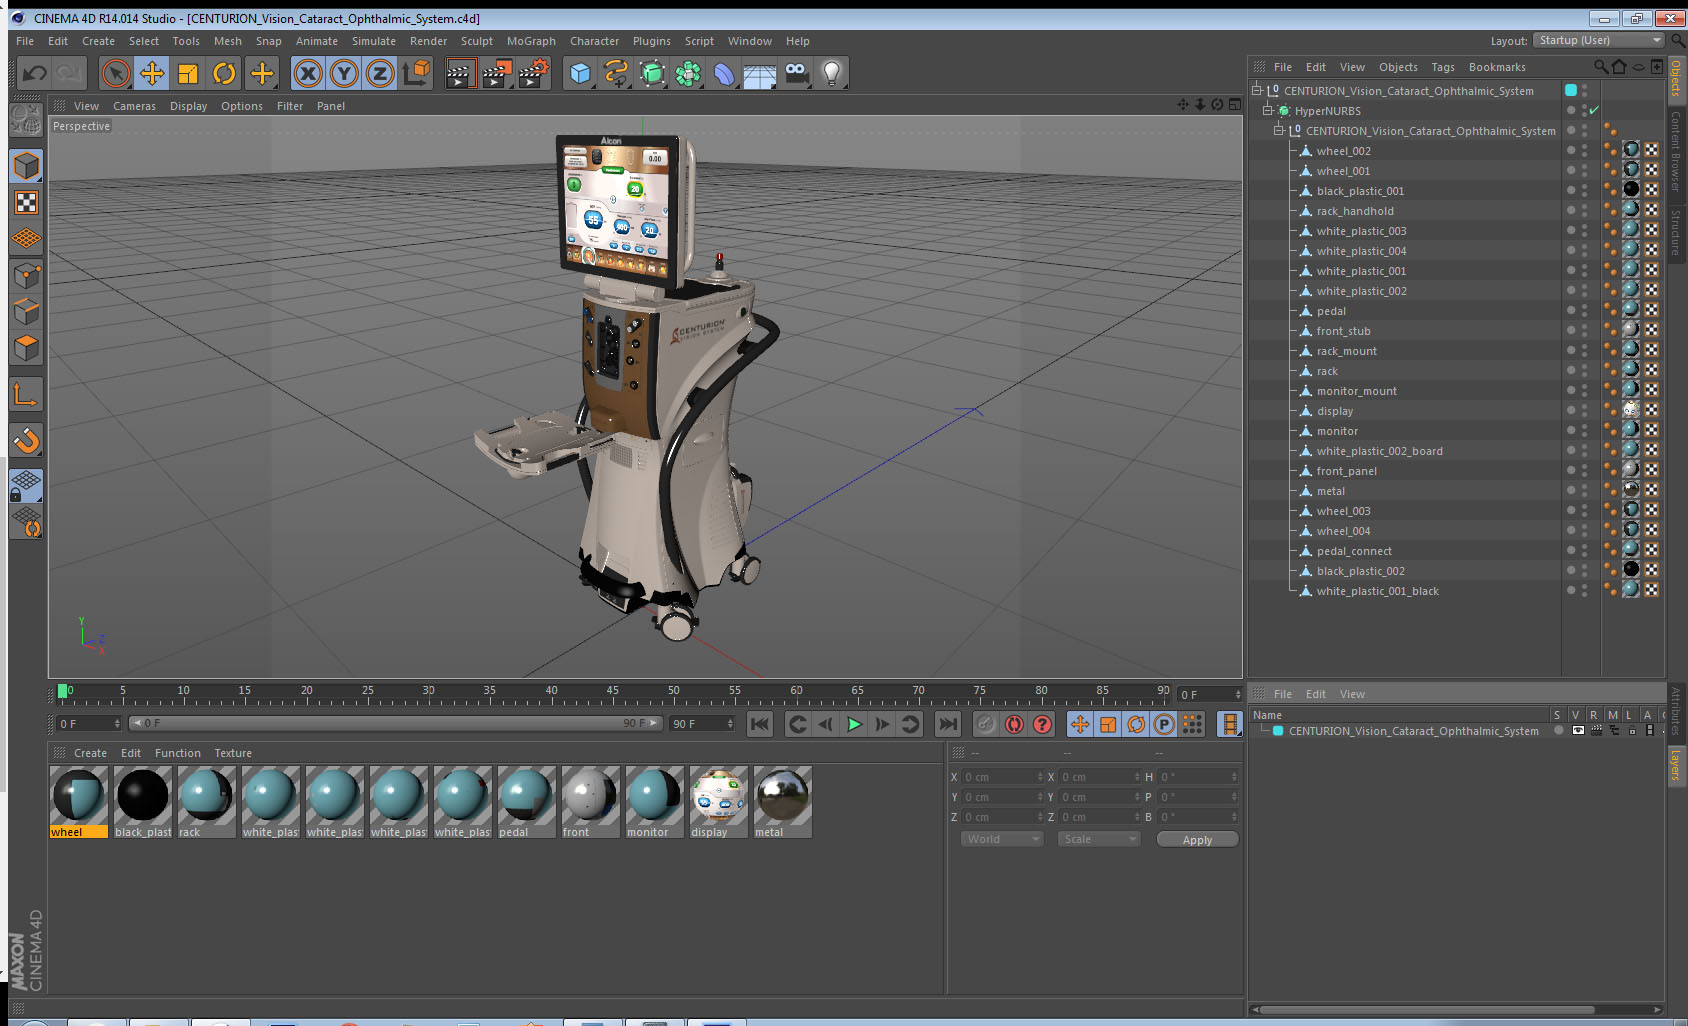The image size is (1688, 1026).
Task: Toggle Z axis lock
Action: point(380,73)
